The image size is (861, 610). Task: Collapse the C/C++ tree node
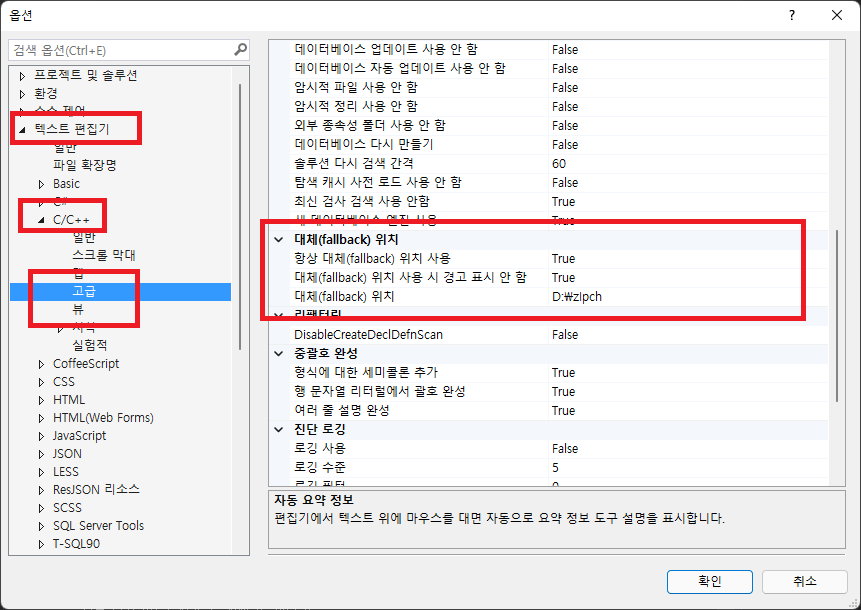click(41, 220)
